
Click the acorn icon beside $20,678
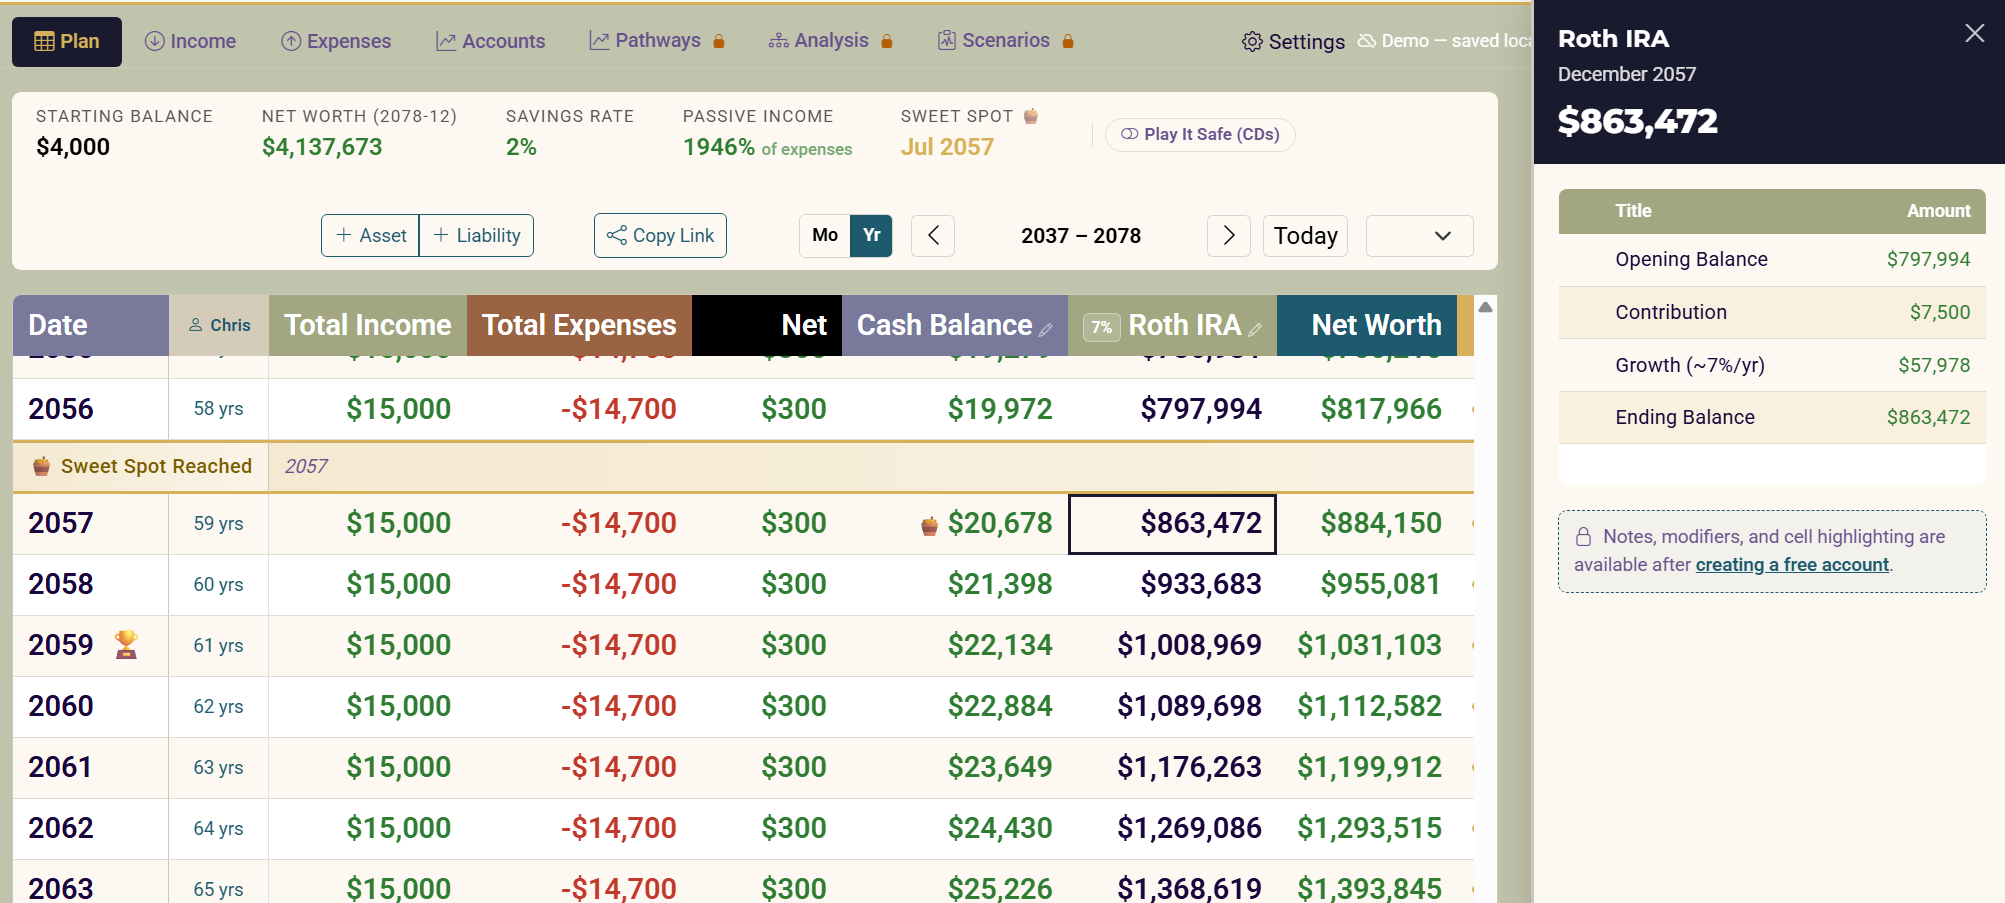(x=929, y=525)
